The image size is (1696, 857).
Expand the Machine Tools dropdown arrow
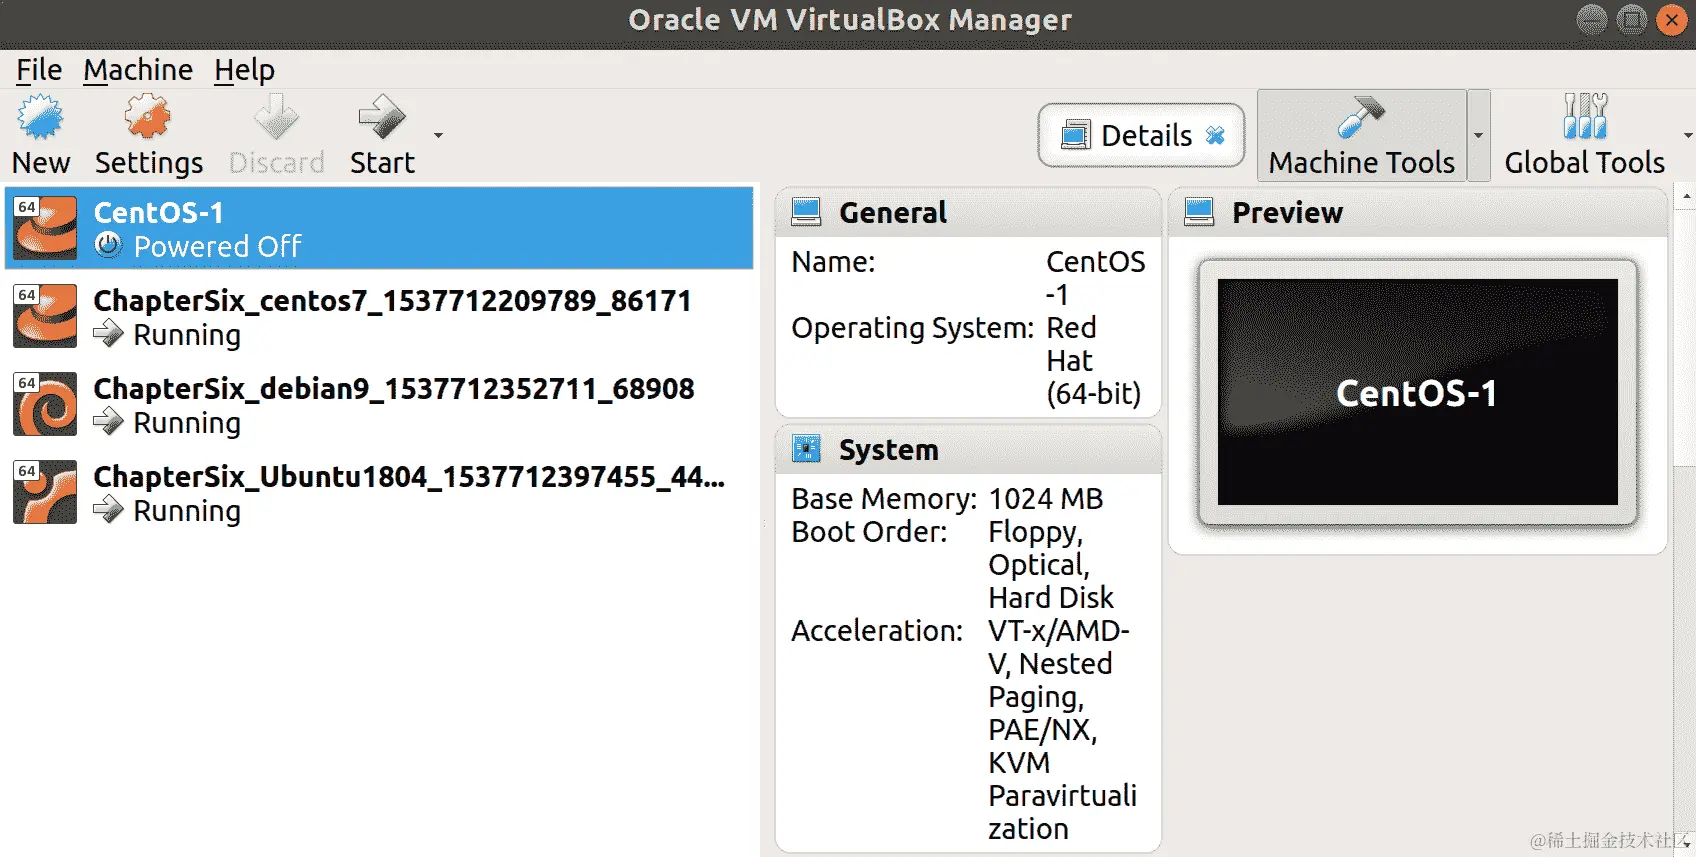click(x=1478, y=135)
